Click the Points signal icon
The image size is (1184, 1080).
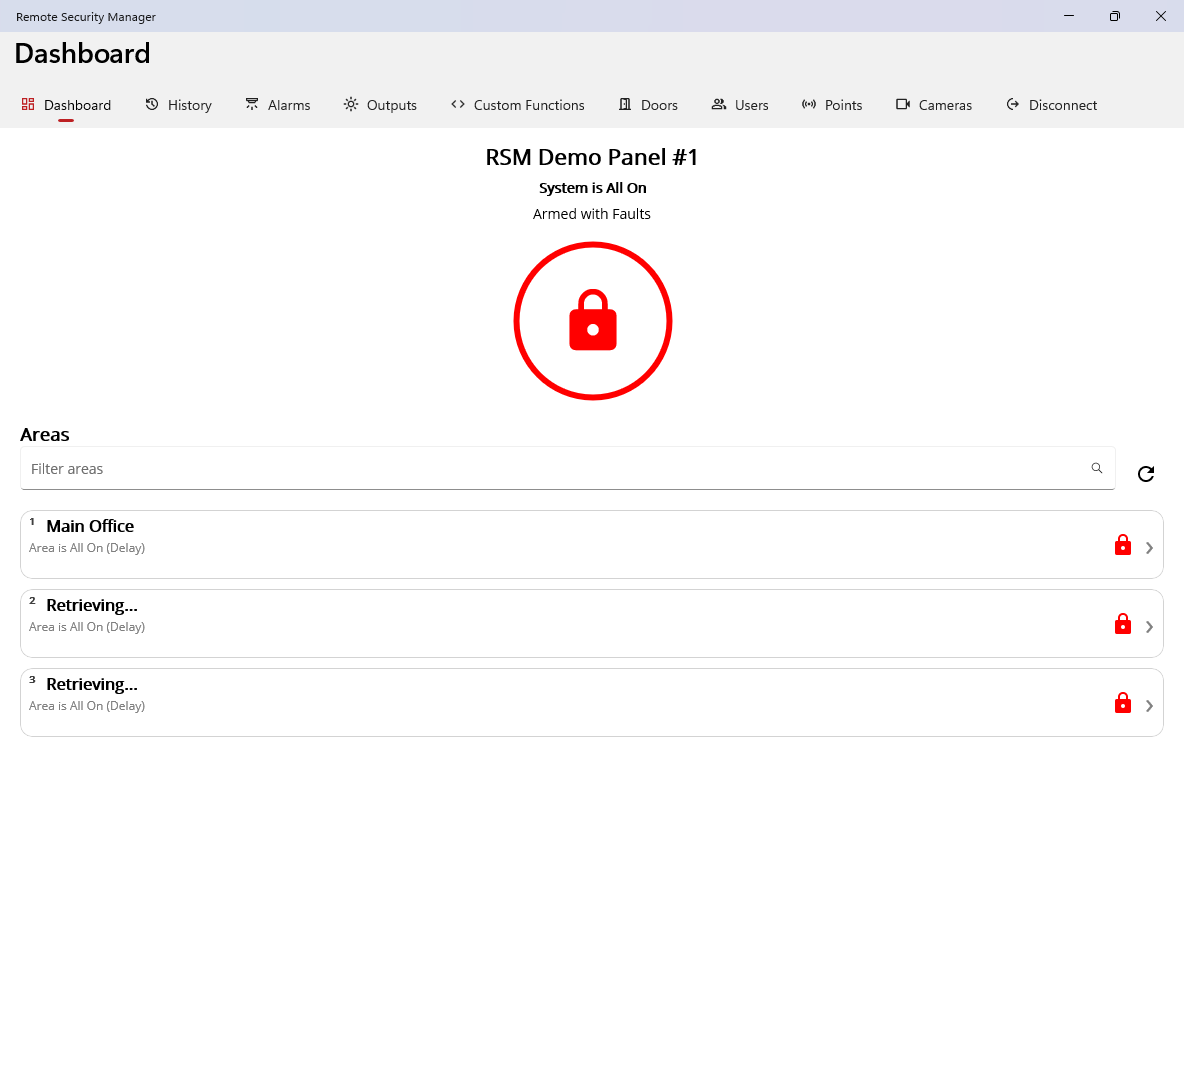click(809, 104)
